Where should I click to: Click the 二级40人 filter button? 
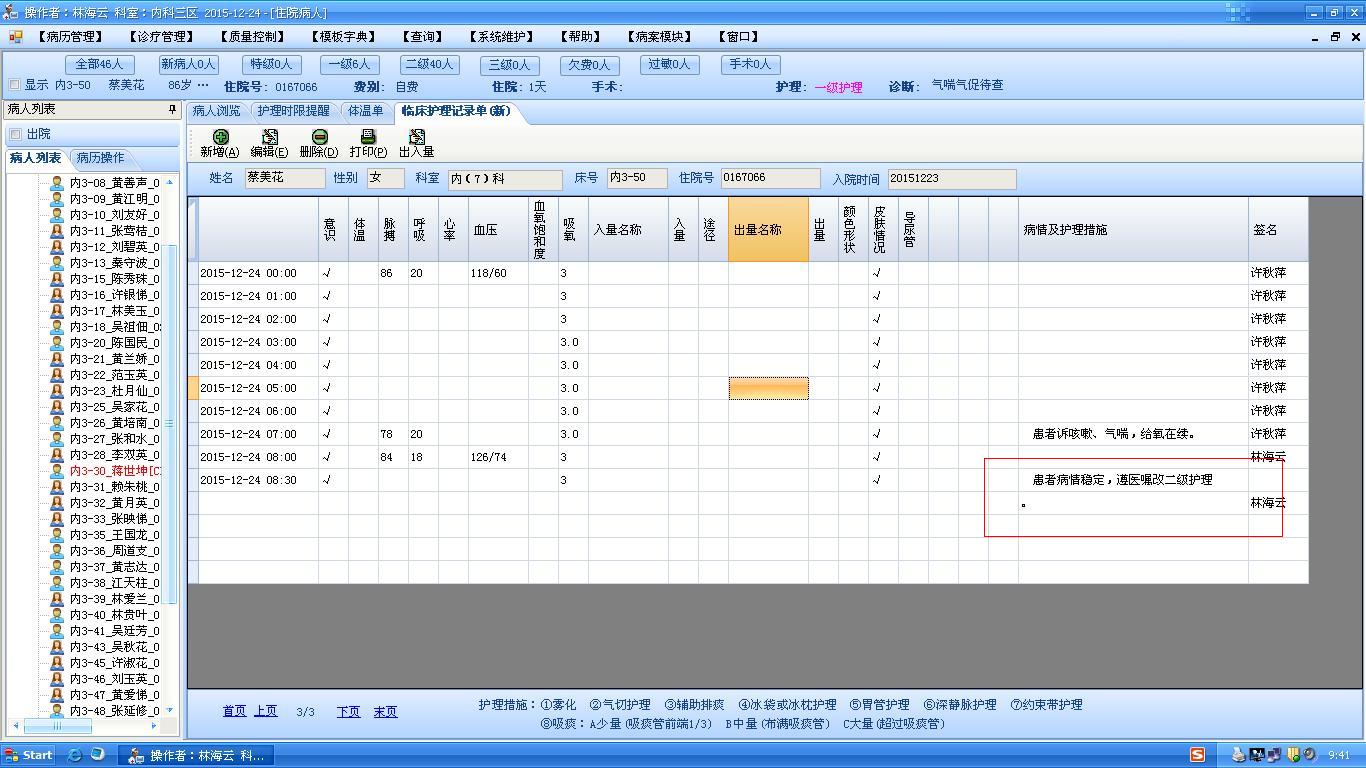point(429,64)
